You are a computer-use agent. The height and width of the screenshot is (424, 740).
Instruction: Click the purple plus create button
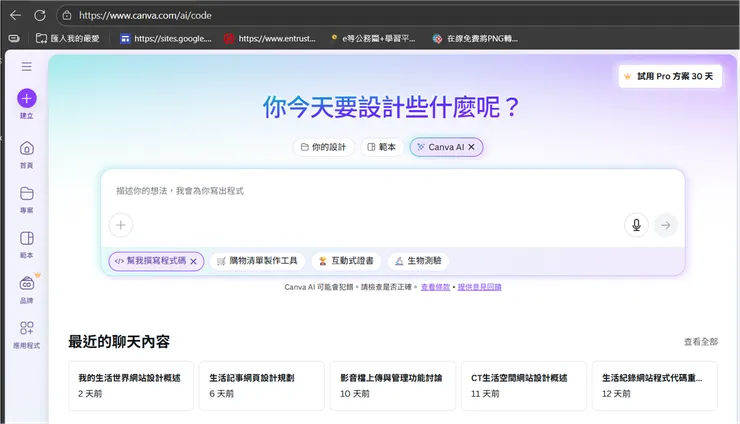pos(26,98)
